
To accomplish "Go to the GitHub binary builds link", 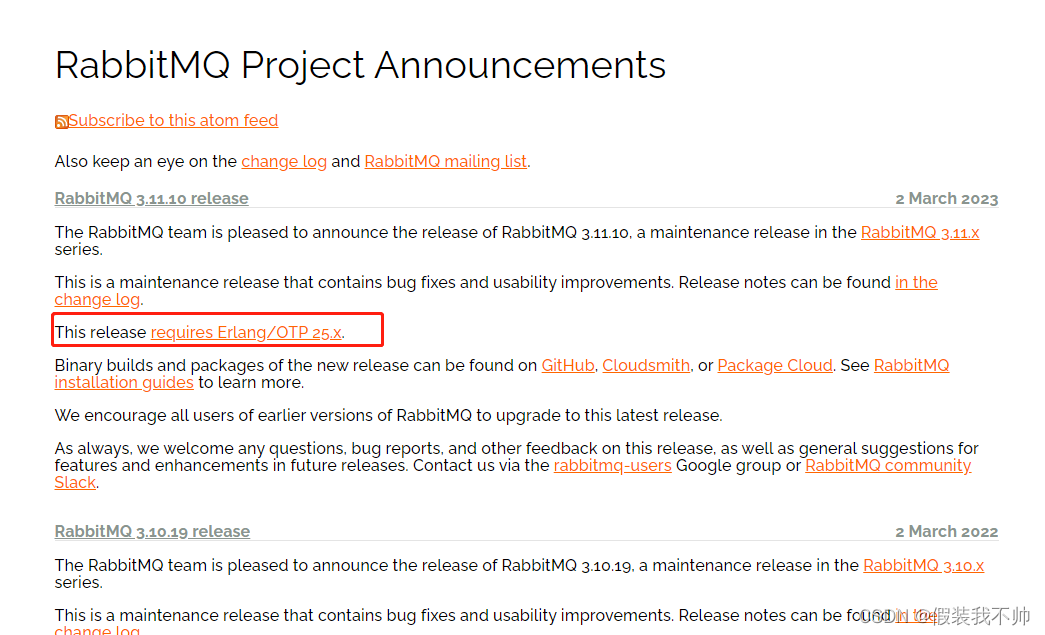I will click(x=568, y=366).
